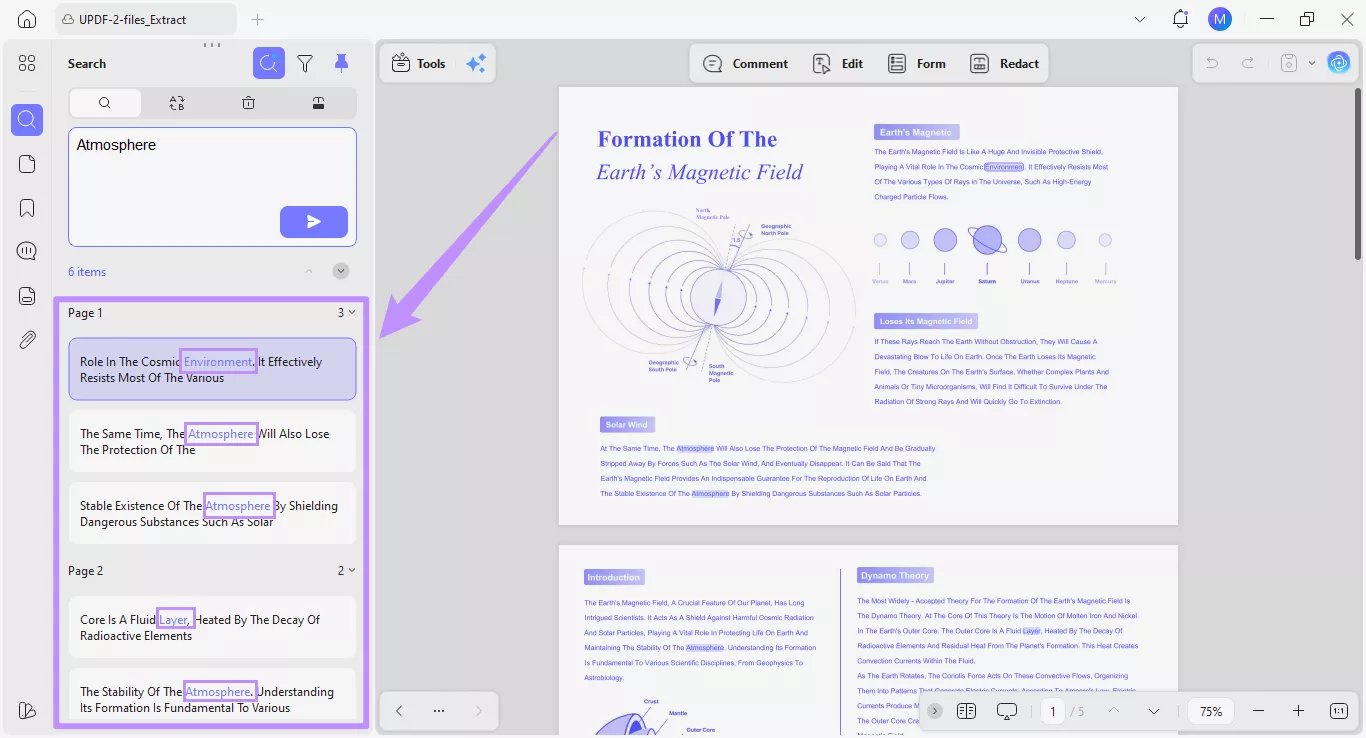Open the Comment annotation tool

click(x=746, y=63)
